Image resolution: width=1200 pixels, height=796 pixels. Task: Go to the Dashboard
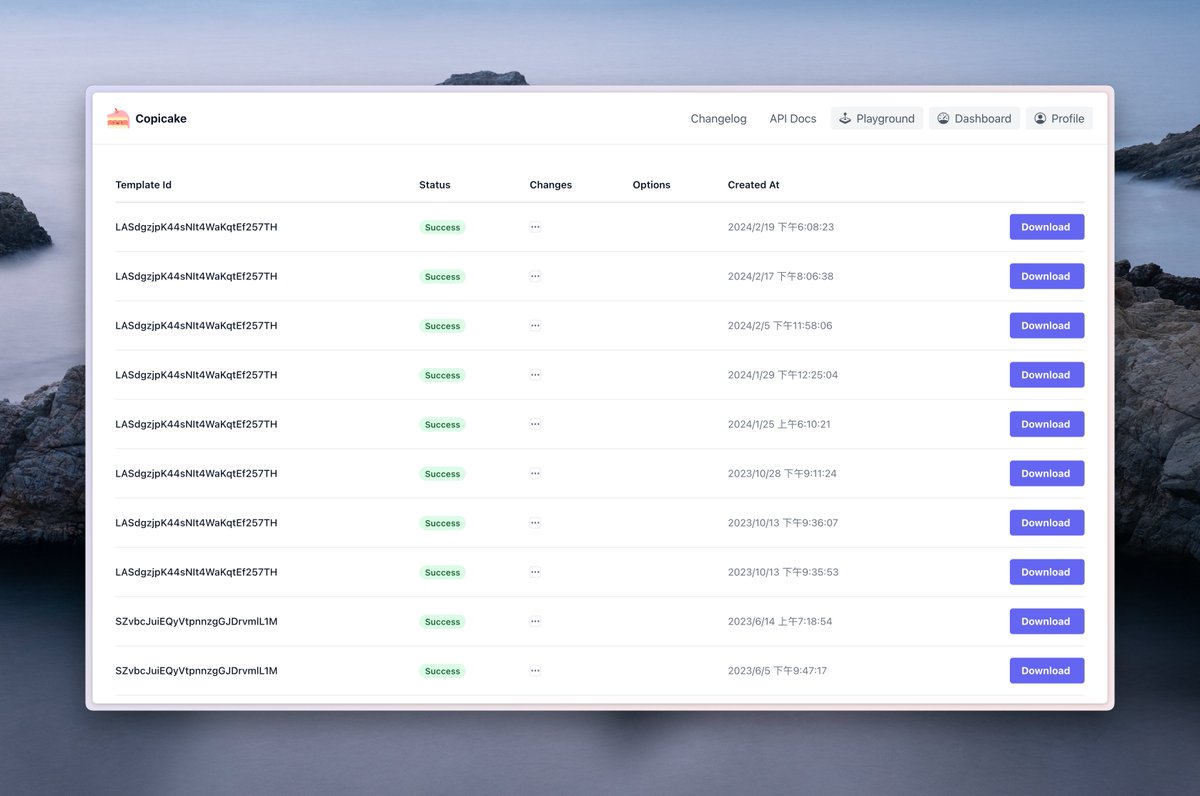coord(974,118)
